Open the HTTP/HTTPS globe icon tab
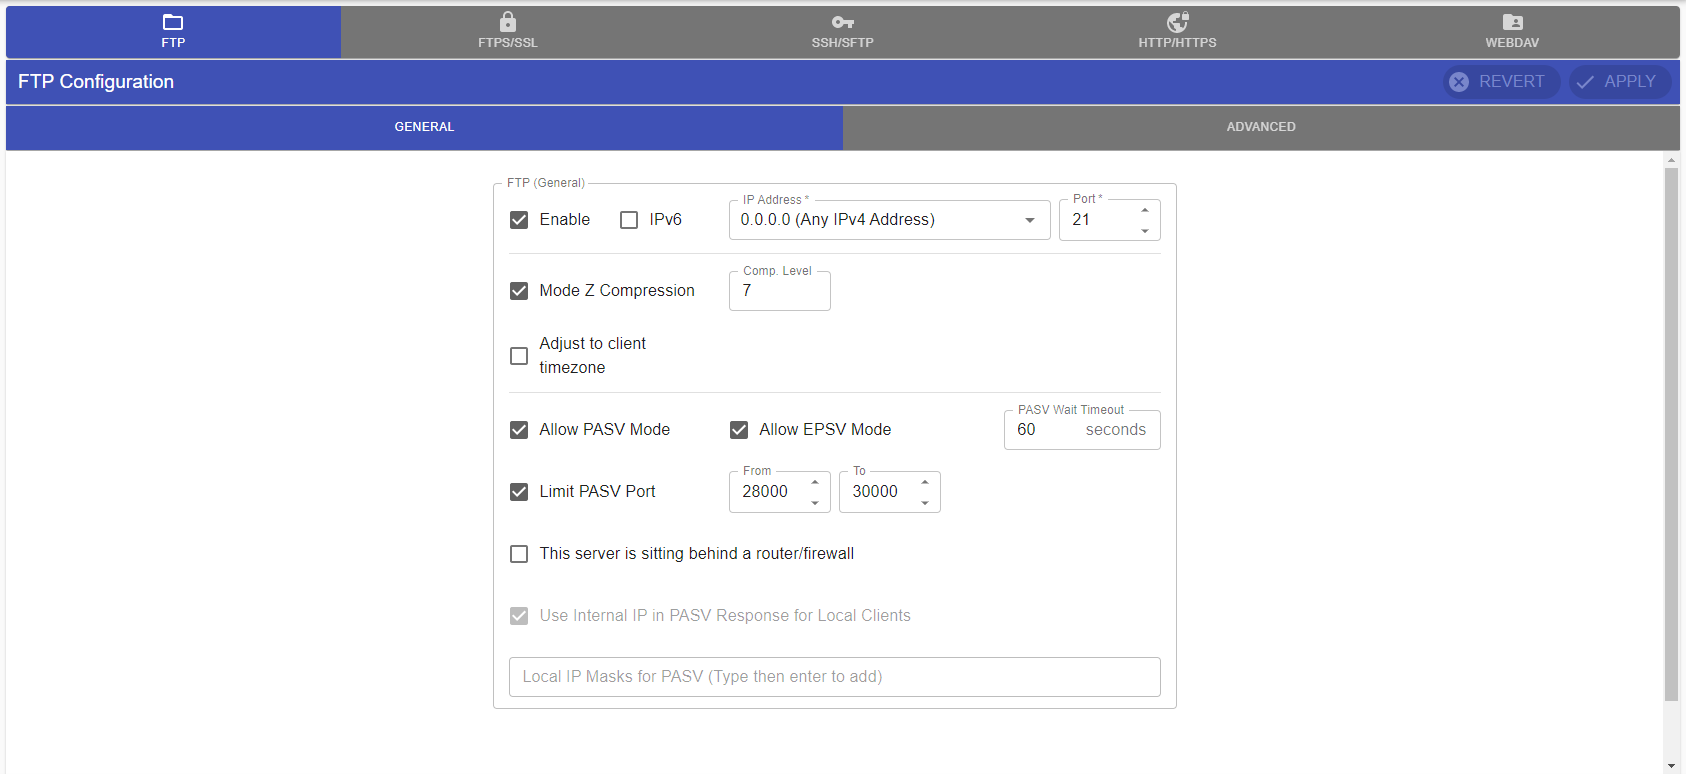This screenshot has width=1686, height=774. [1177, 31]
